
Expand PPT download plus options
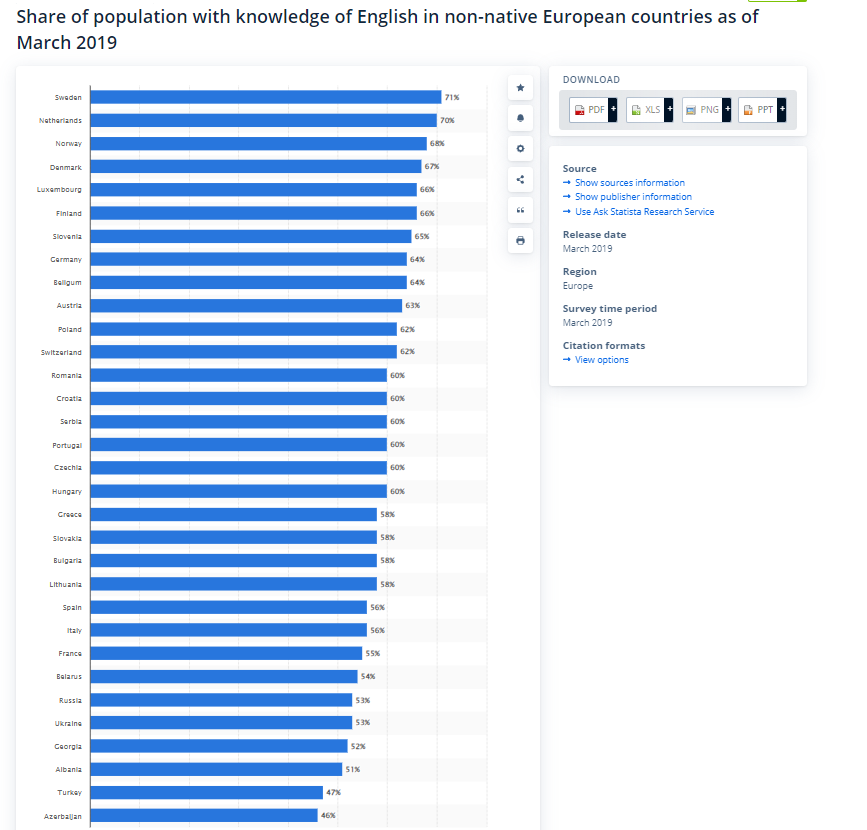[x=782, y=109]
